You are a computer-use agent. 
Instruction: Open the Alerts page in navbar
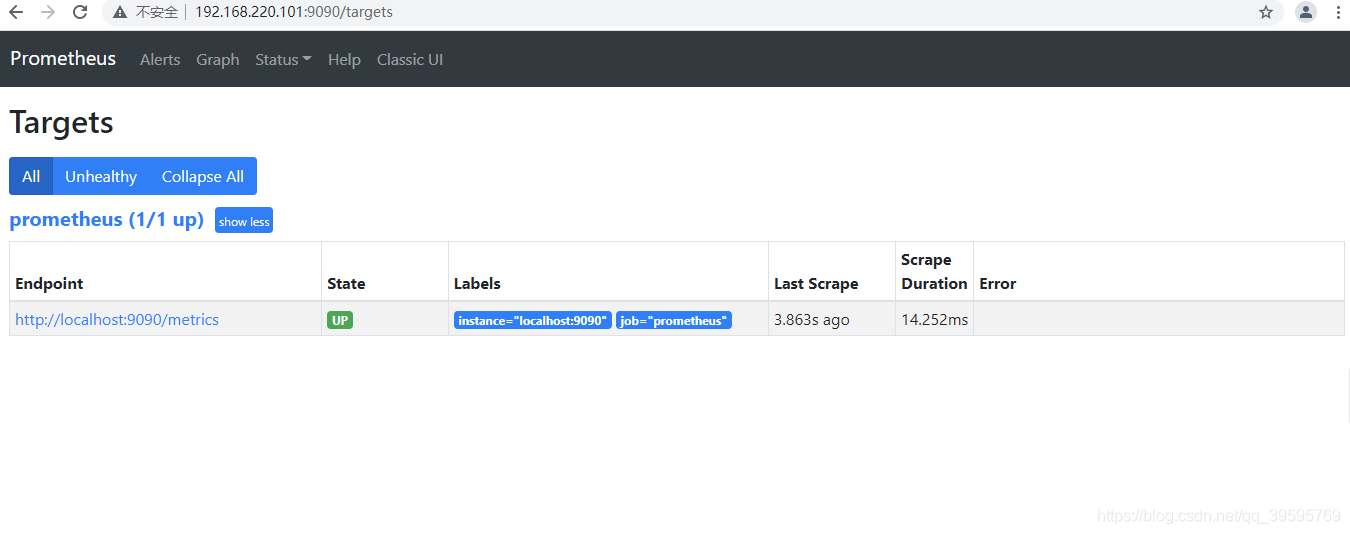(160, 59)
